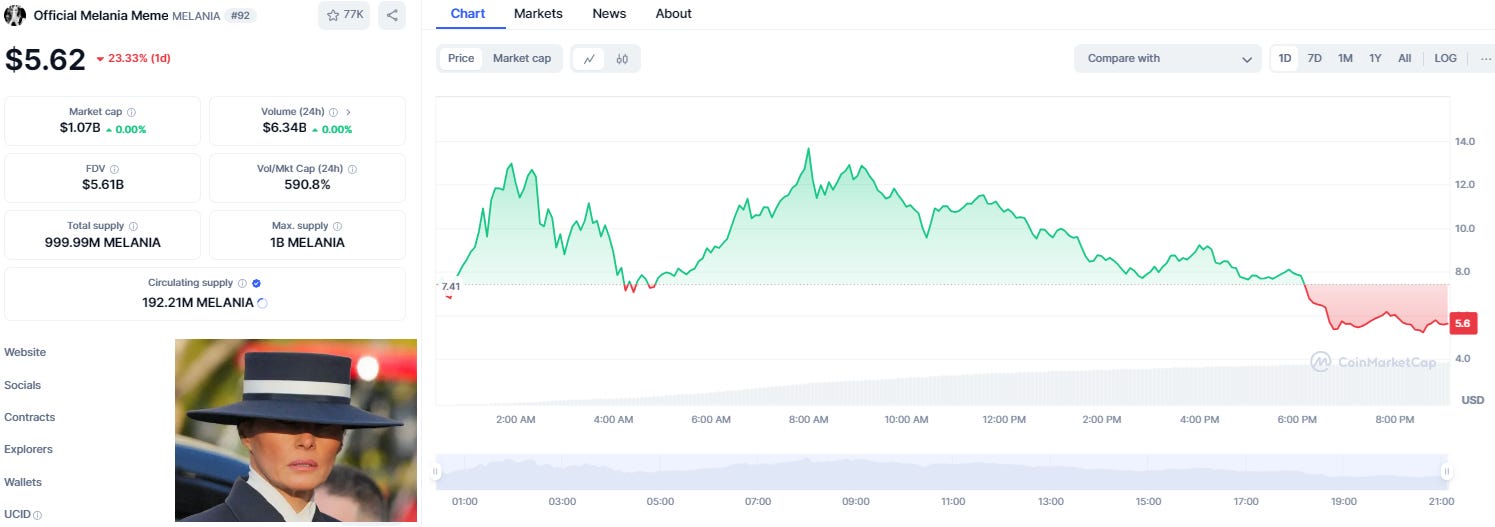Click the info icon next to Volume (24h)

tap(334, 112)
